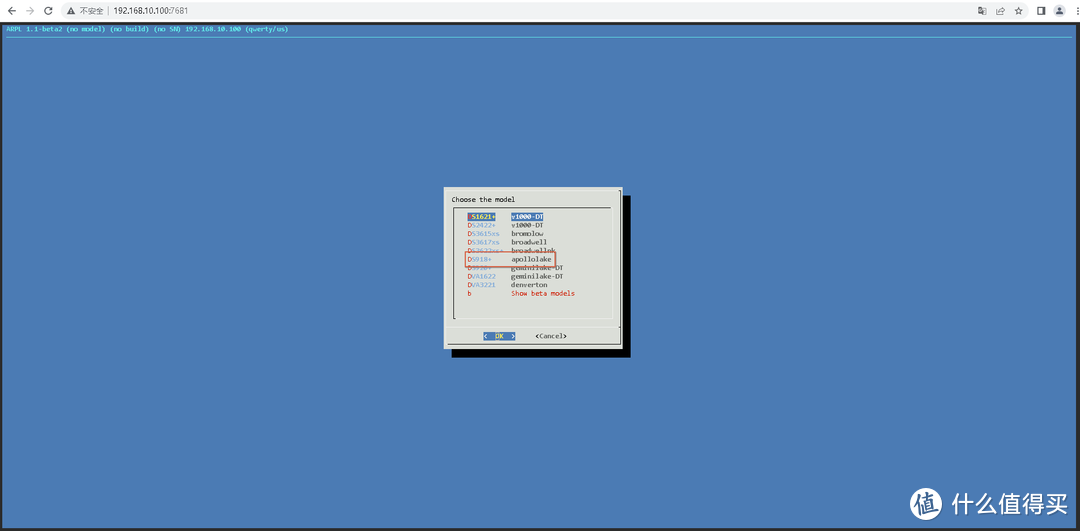Reload the page with the refresh icon
Viewport: 1080px width, 531px height.
tap(48, 11)
